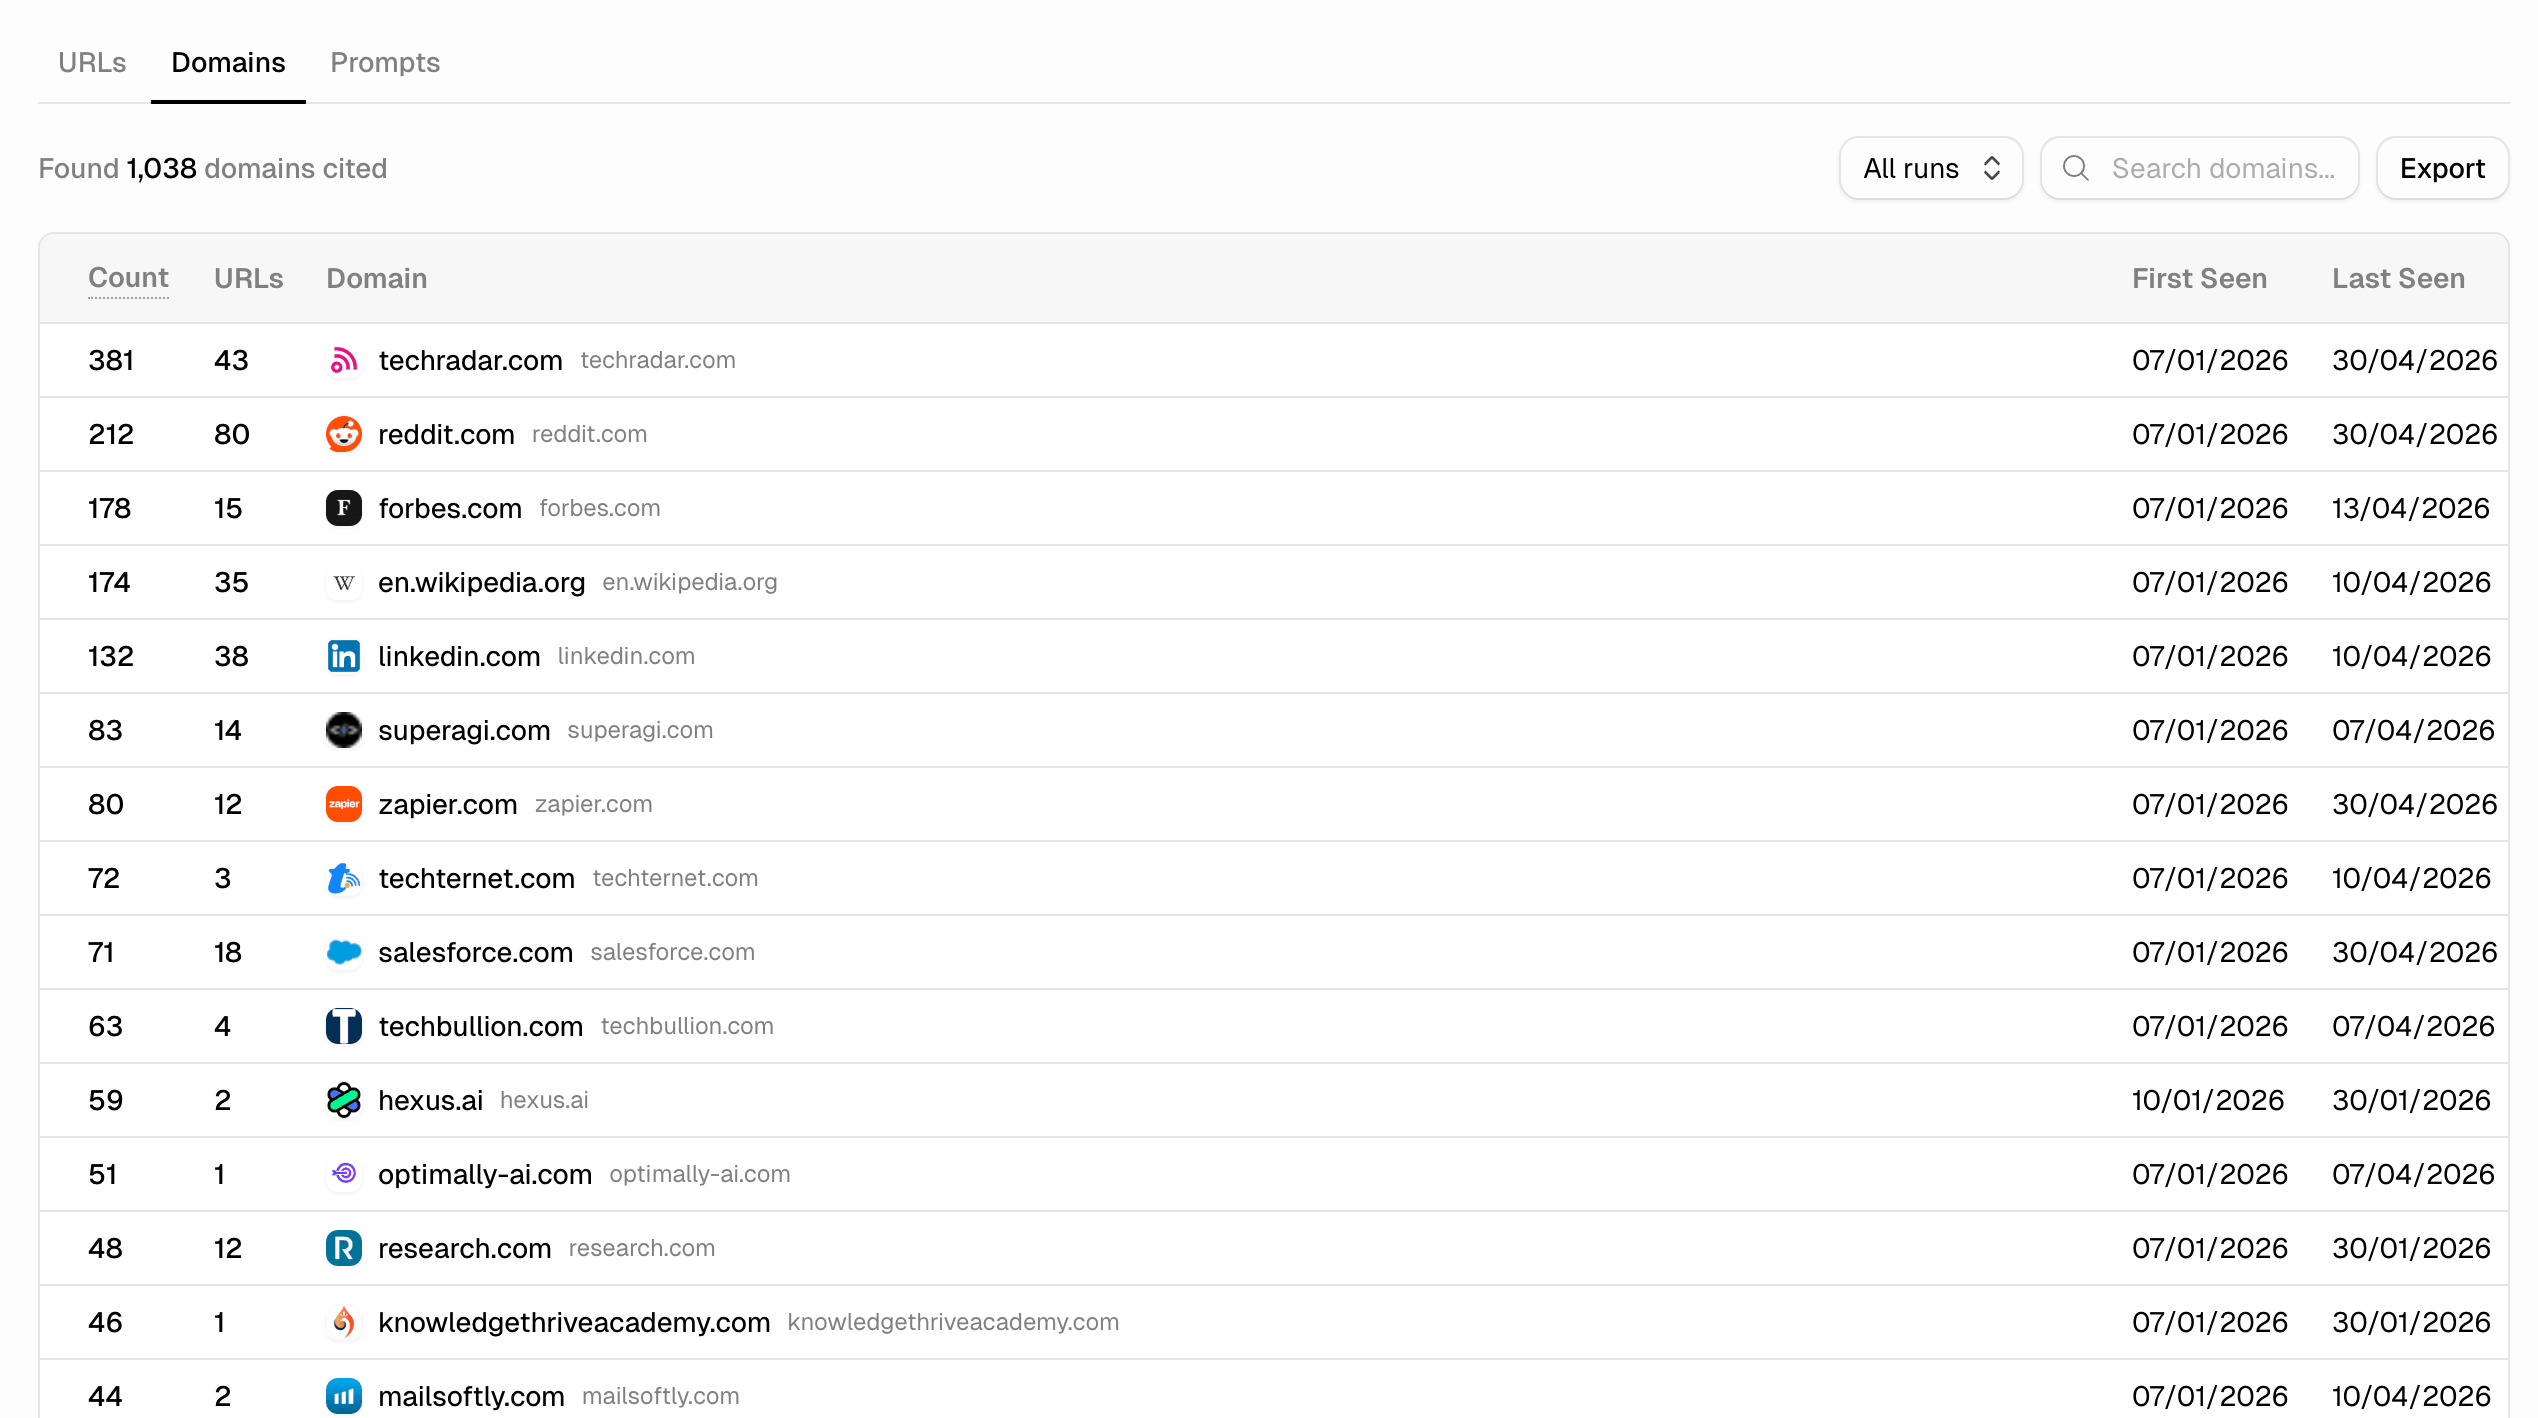
Task: Click the salesforce.com cloud icon
Action: (343, 952)
